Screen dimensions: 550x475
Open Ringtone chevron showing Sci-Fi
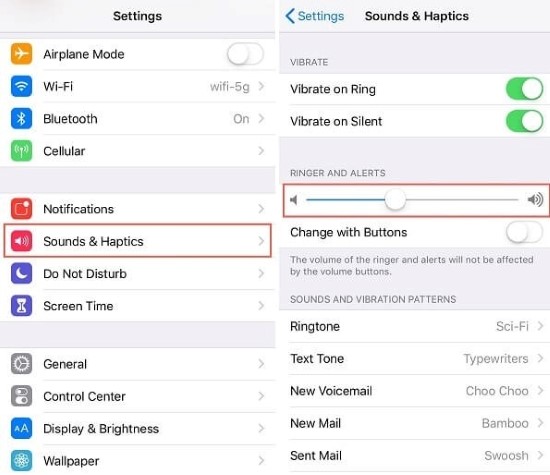click(x=541, y=326)
